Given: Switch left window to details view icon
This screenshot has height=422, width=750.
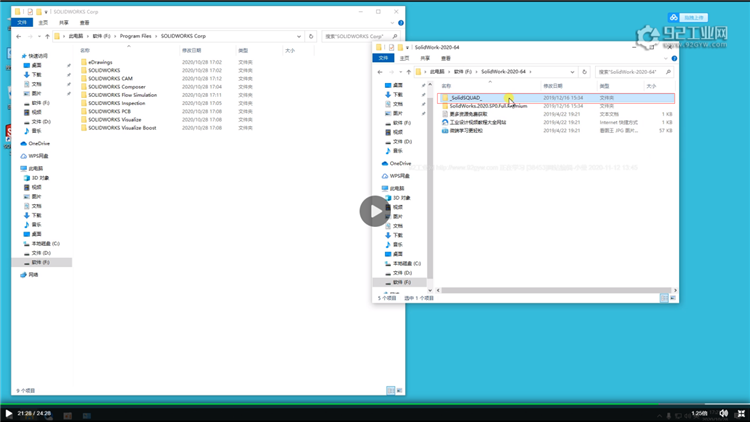Looking at the screenshot, I should click(391, 390).
